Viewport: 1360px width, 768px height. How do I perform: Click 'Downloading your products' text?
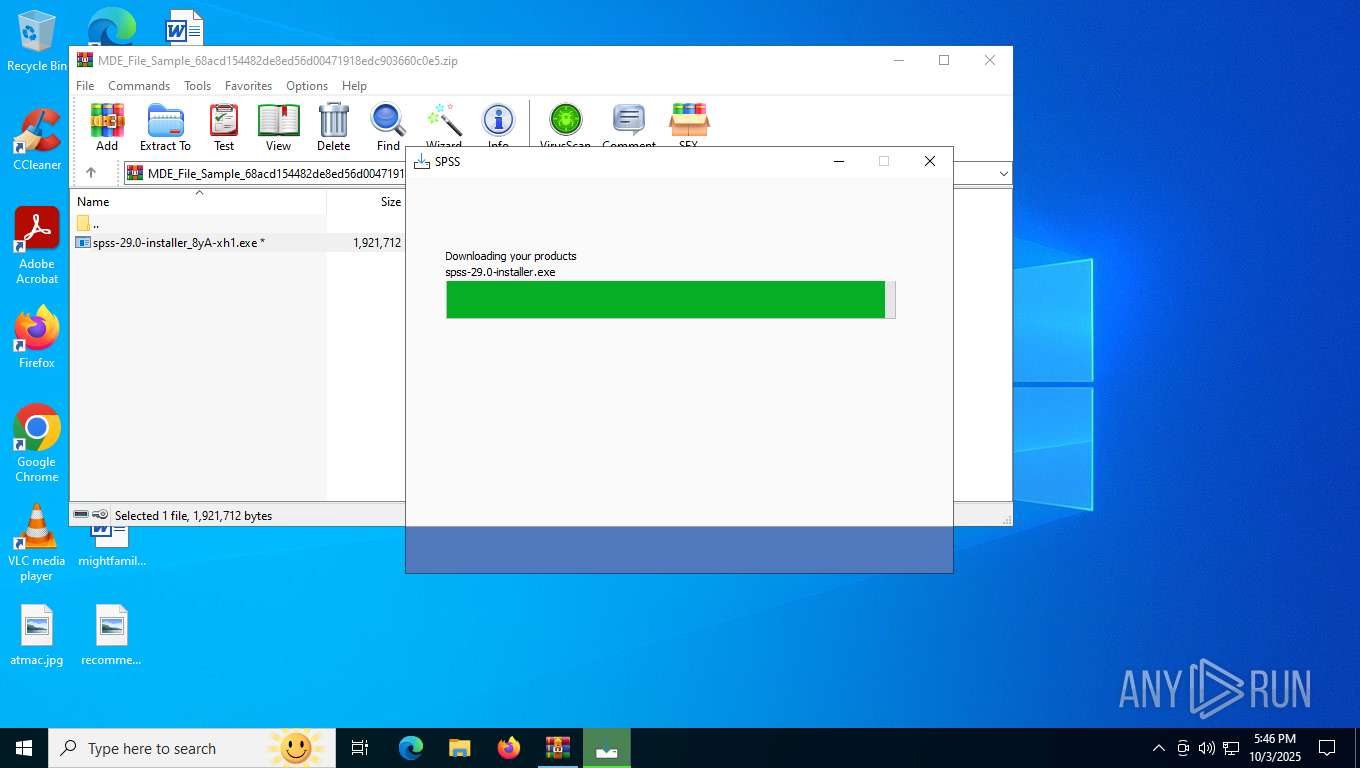[511, 256]
